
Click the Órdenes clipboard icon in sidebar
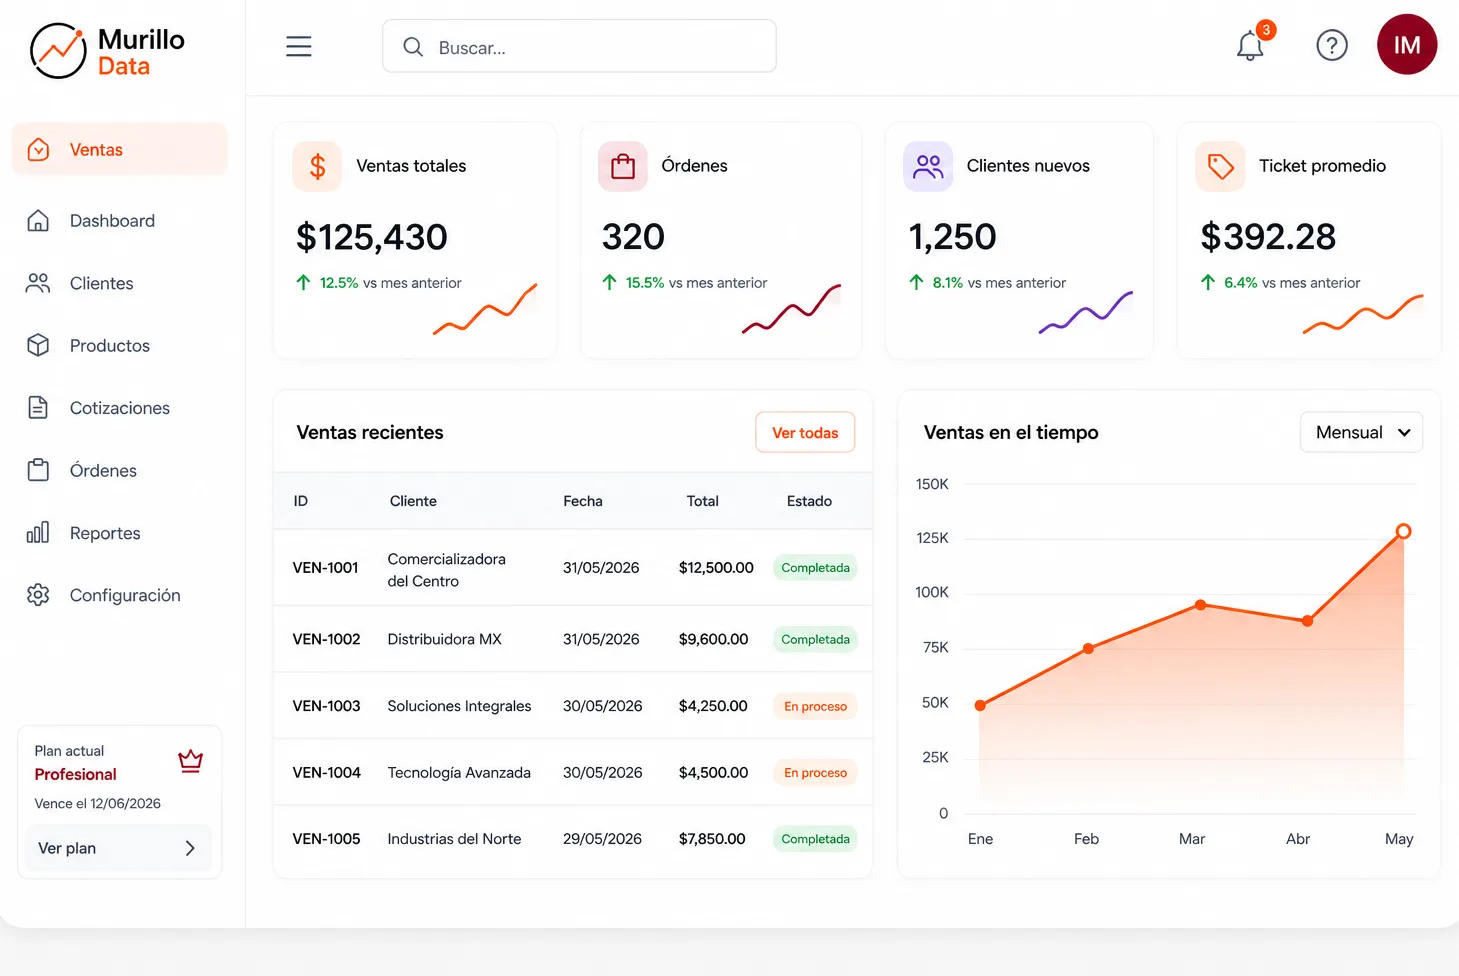tap(38, 470)
